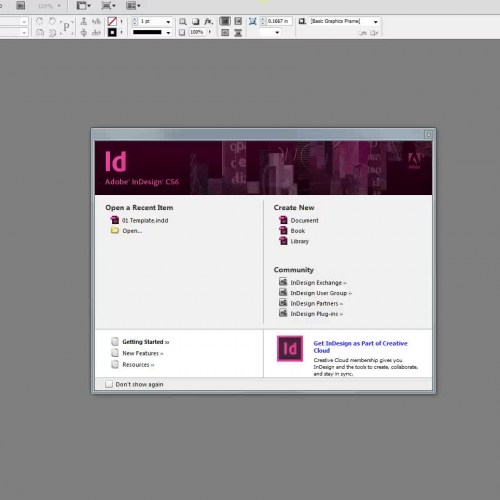This screenshot has width=500, height=500.
Task: Open the stroke type dropdown
Action: (168, 33)
